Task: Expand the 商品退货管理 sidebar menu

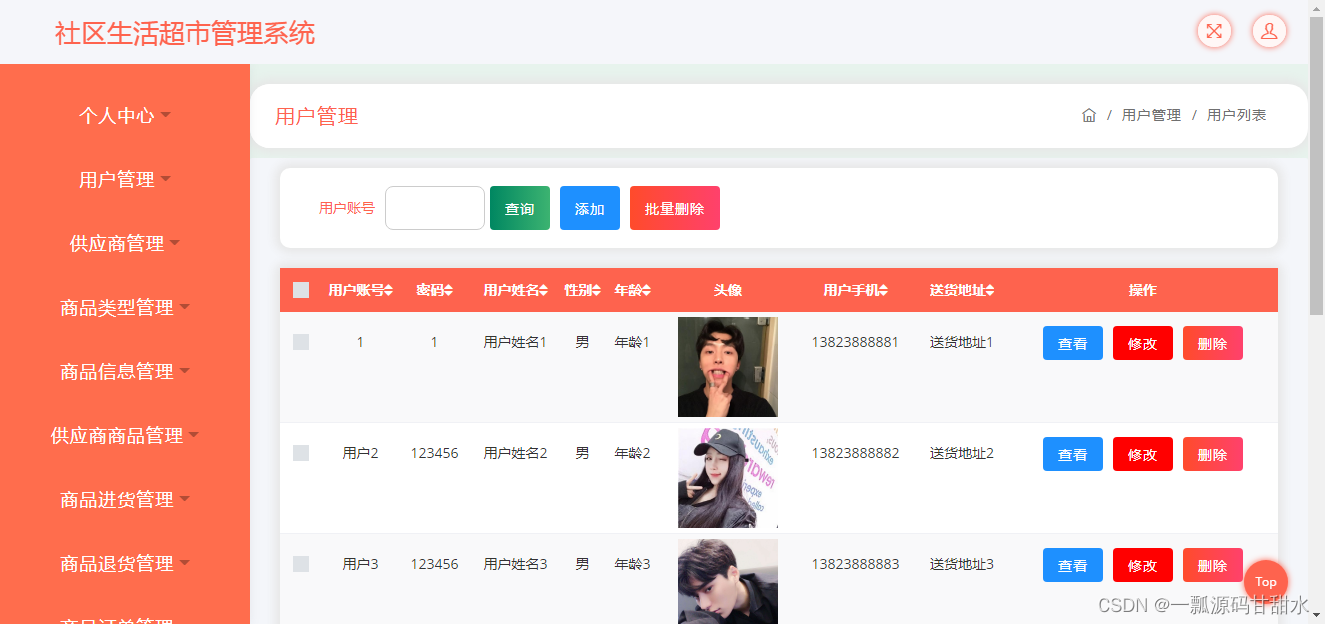Action: [125, 564]
